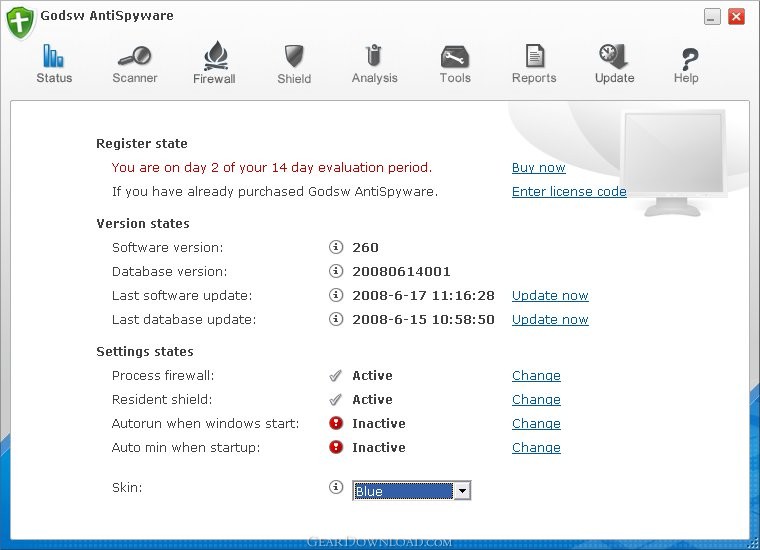Click info icon beside Last software update
The width and height of the screenshot is (760, 550).
335,295
